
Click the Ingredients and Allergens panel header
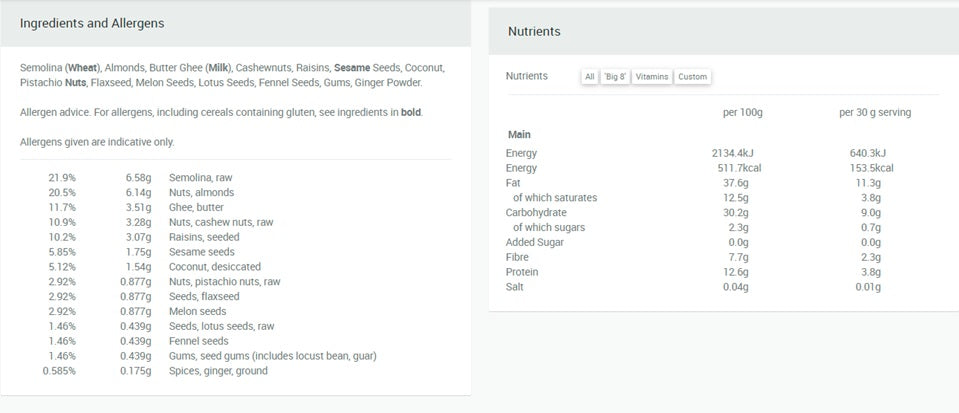pyautogui.click(x=92, y=23)
